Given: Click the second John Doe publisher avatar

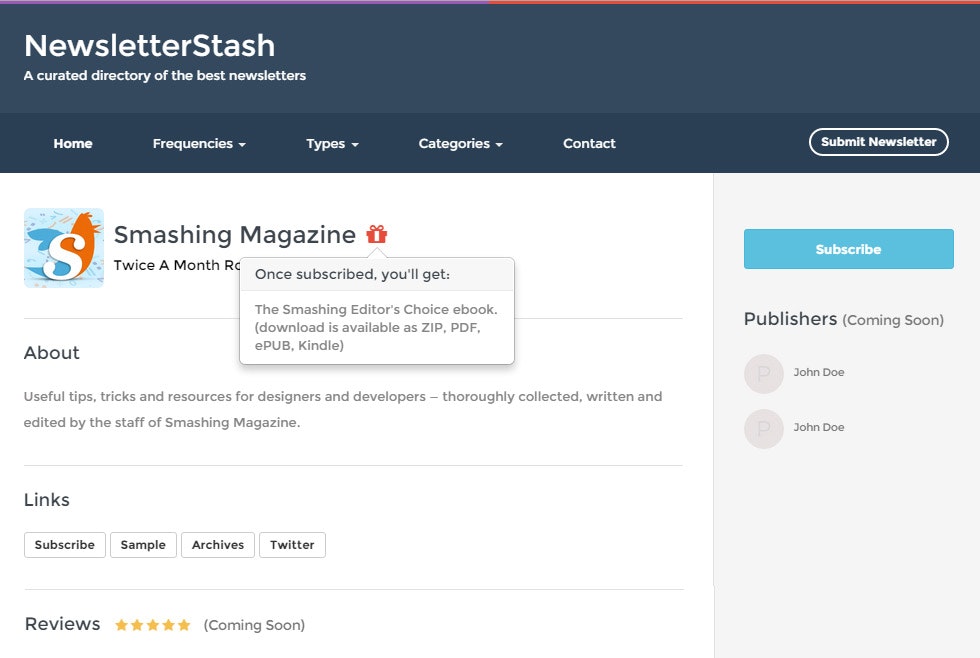Looking at the screenshot, I should click(x=763, y=428).
